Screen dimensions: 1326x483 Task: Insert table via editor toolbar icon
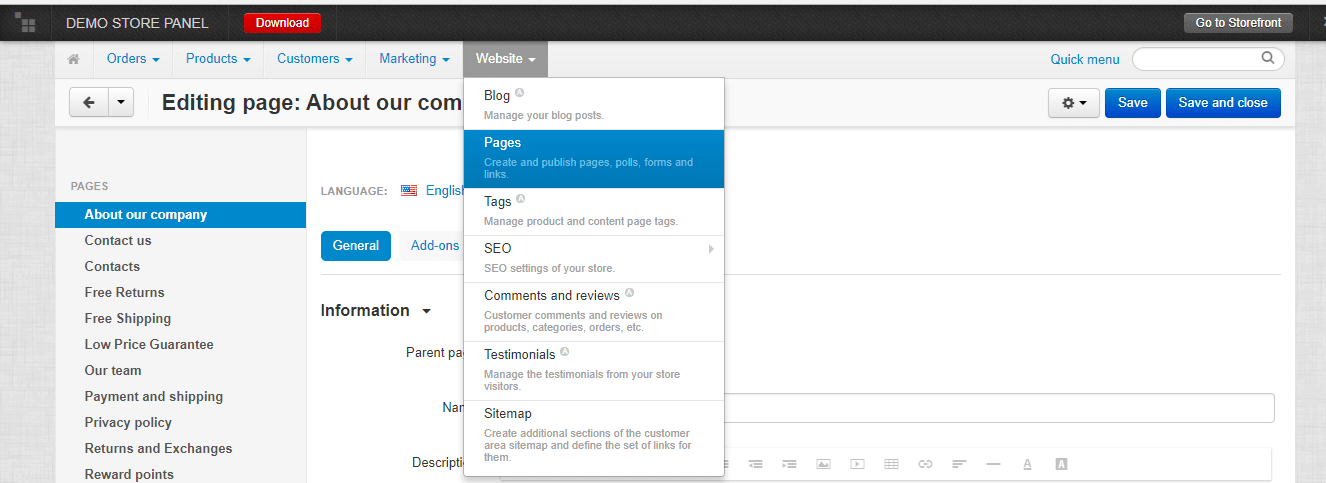click(891, 464)
